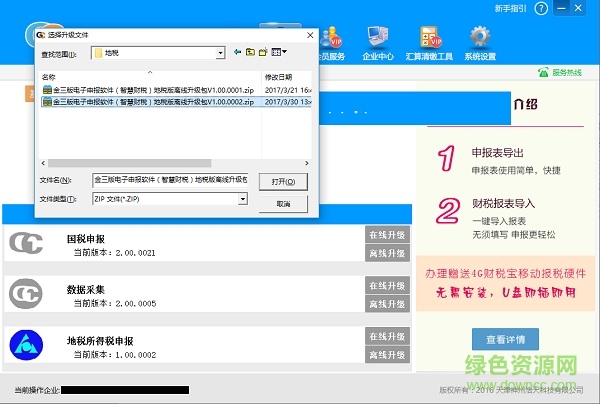Close the main application window
The height and width of the screenshot is (404, 600).
pos(578,8)
